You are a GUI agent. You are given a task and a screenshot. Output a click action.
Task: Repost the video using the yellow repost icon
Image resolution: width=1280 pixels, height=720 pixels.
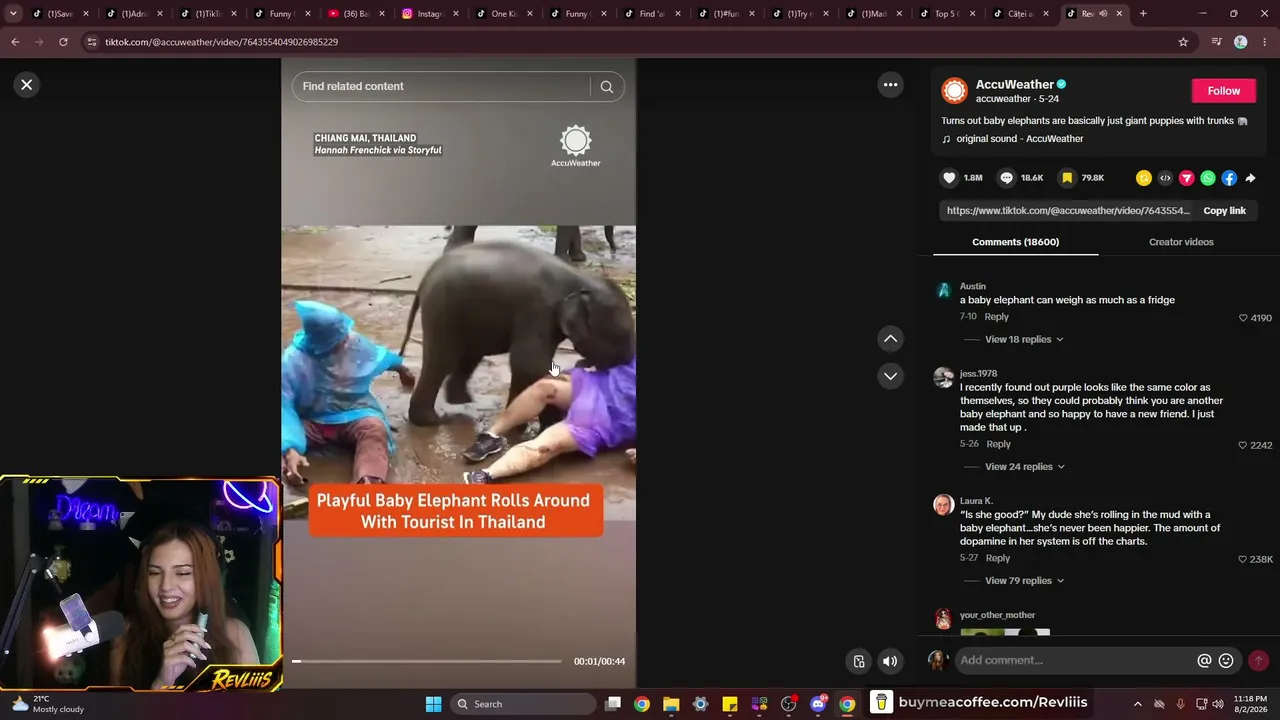[1144, 178]
